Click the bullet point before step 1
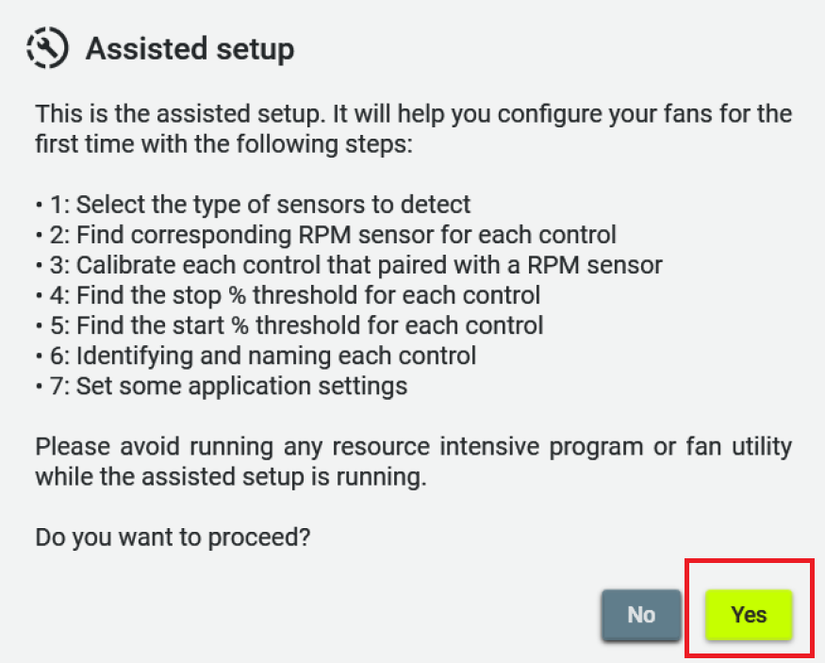 point(38,206)
